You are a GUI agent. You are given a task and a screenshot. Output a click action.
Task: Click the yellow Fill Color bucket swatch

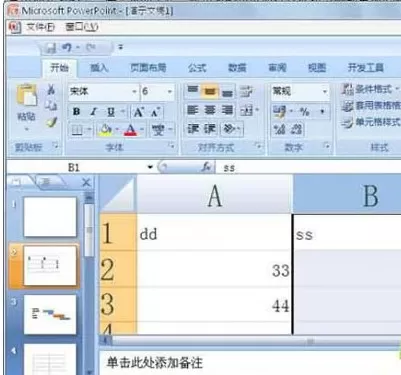coord(106,130)
